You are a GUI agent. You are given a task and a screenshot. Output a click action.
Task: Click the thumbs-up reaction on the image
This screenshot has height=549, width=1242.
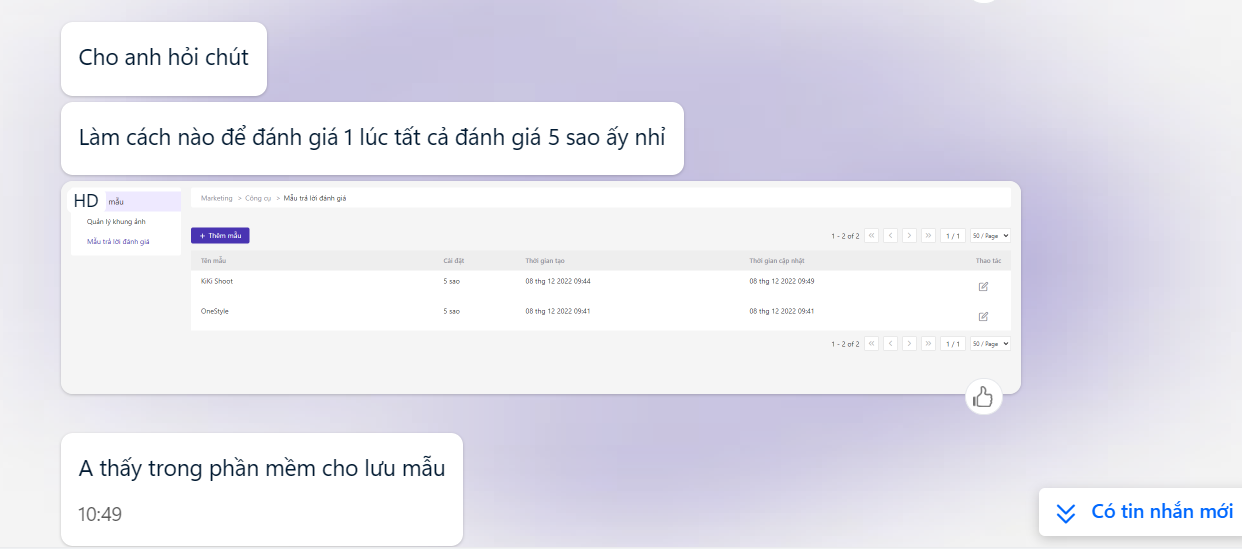[984, 397]
